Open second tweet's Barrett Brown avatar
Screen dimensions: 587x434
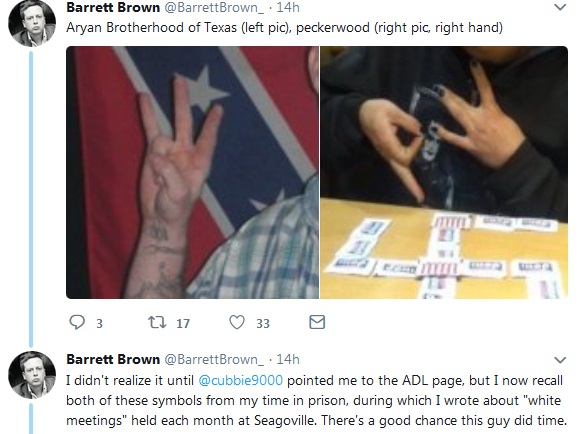[32, 375]
